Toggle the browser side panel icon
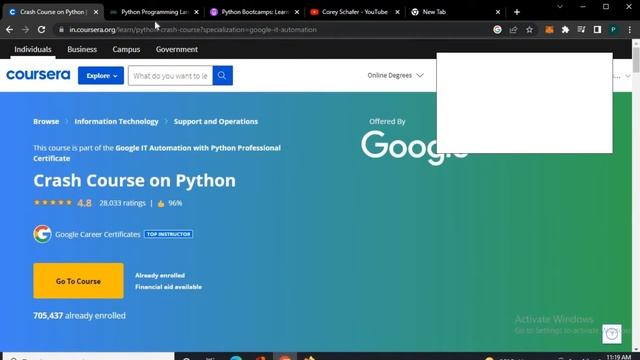 (597, 29)
